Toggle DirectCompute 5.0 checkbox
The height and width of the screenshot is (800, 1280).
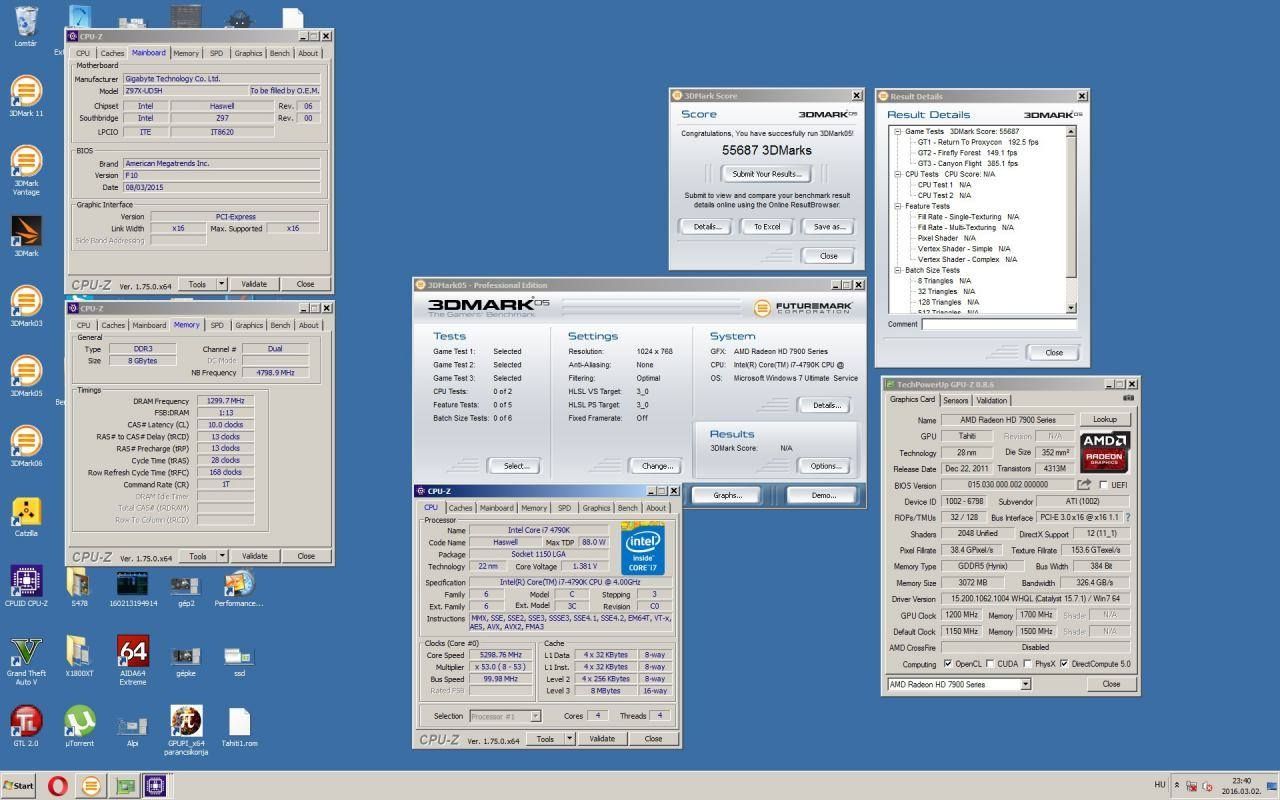pos(1064,664)
